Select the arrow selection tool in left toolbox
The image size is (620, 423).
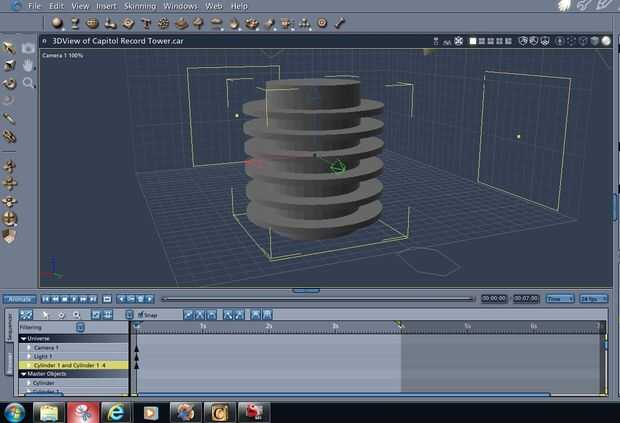click(9, 48)
